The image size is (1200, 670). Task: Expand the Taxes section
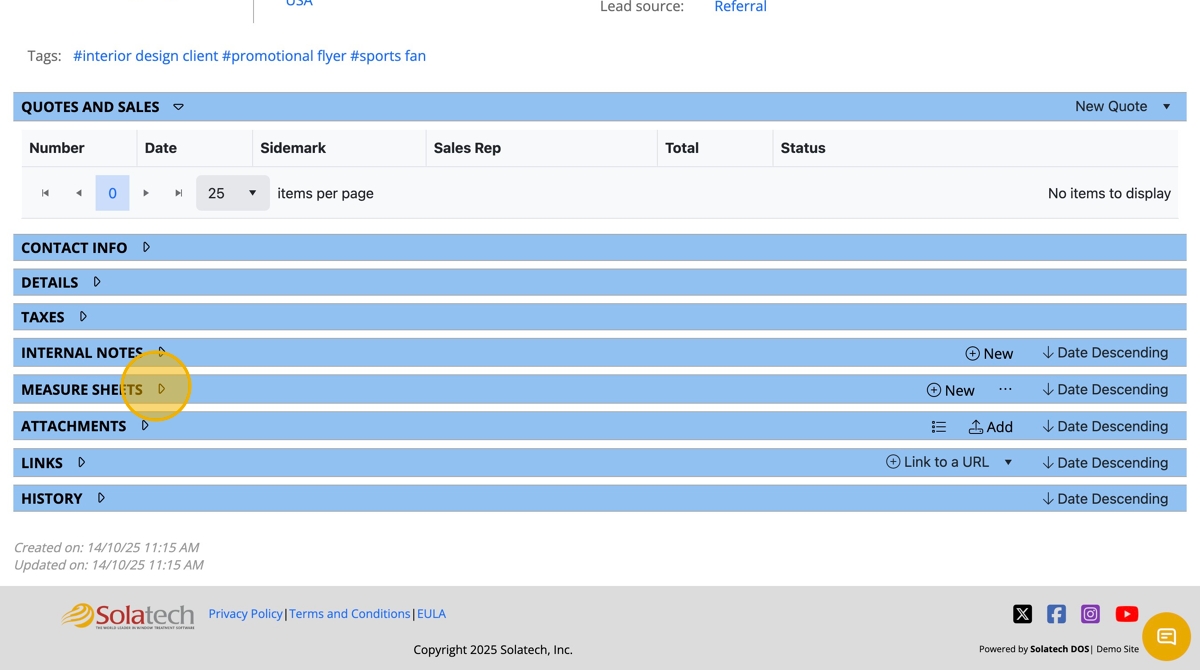pyautogui.click(x=83, y=317)
